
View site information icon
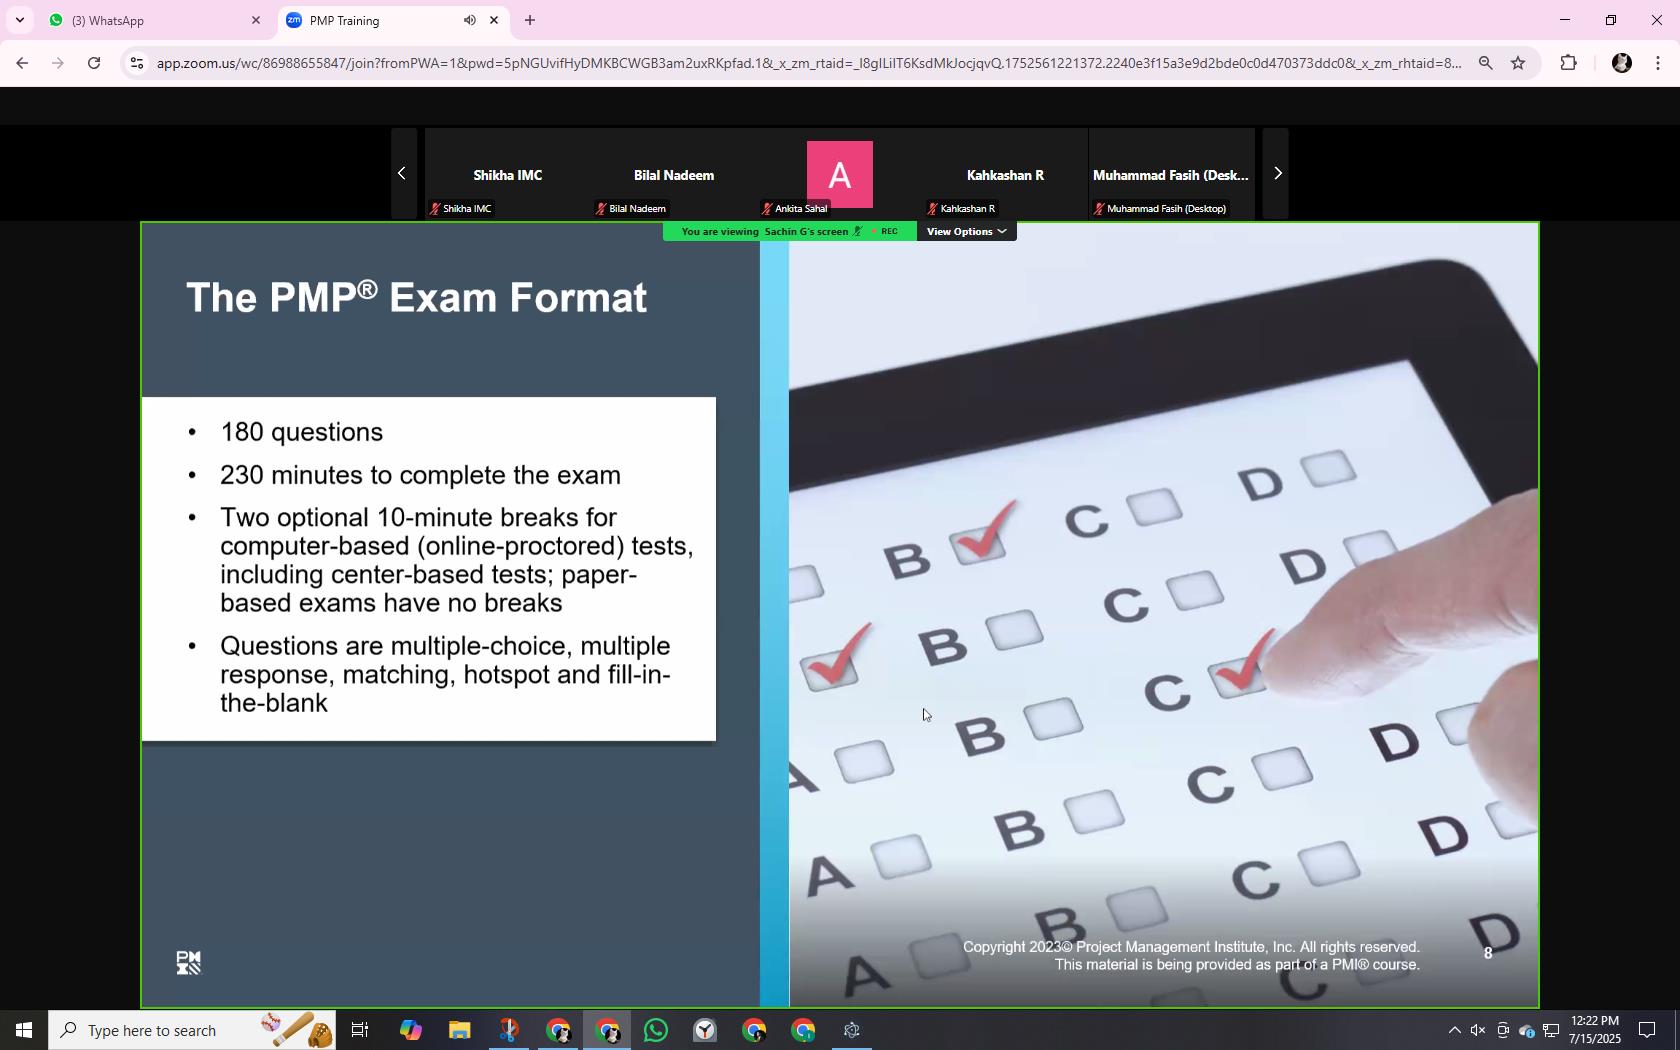point(137,63)
